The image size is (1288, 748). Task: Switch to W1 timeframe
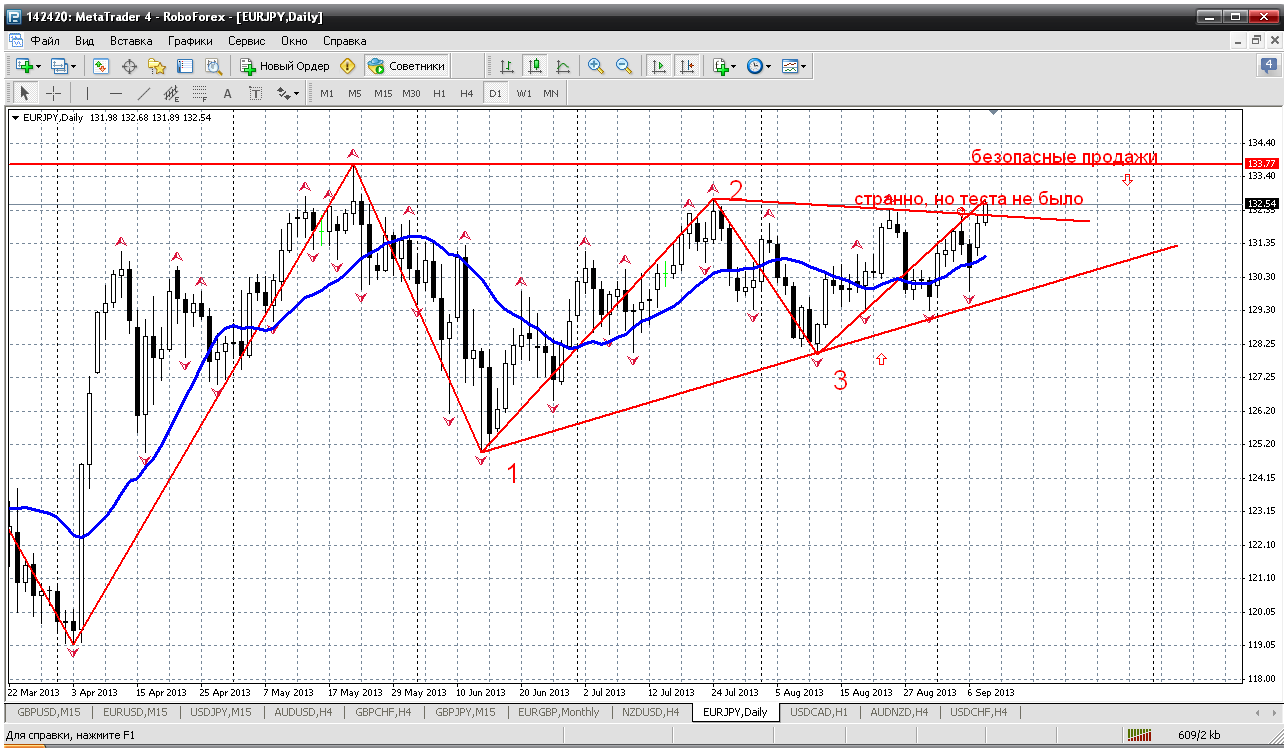click(x=523, y=93)
